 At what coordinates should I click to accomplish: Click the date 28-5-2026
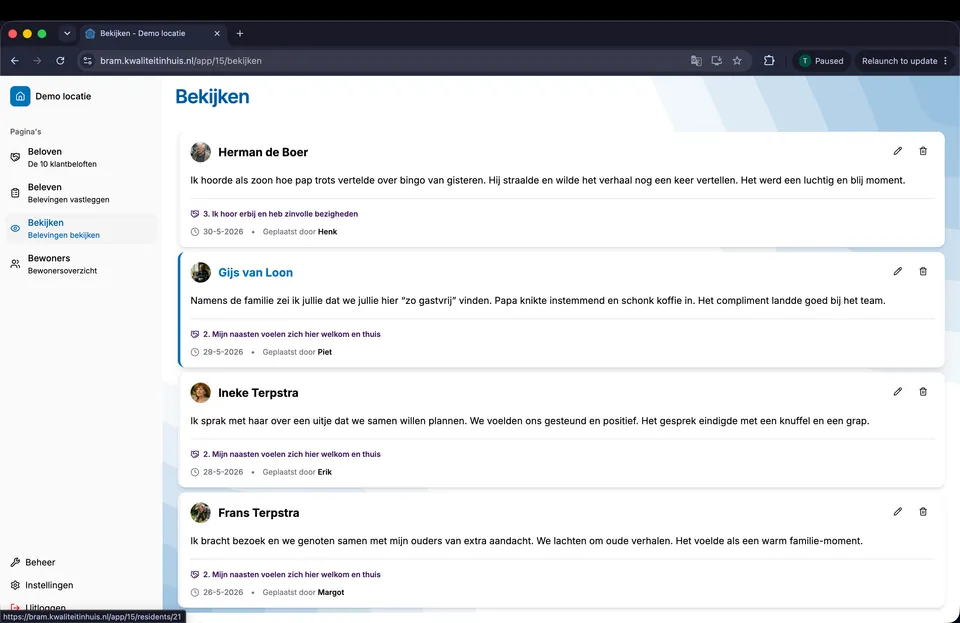223,472
